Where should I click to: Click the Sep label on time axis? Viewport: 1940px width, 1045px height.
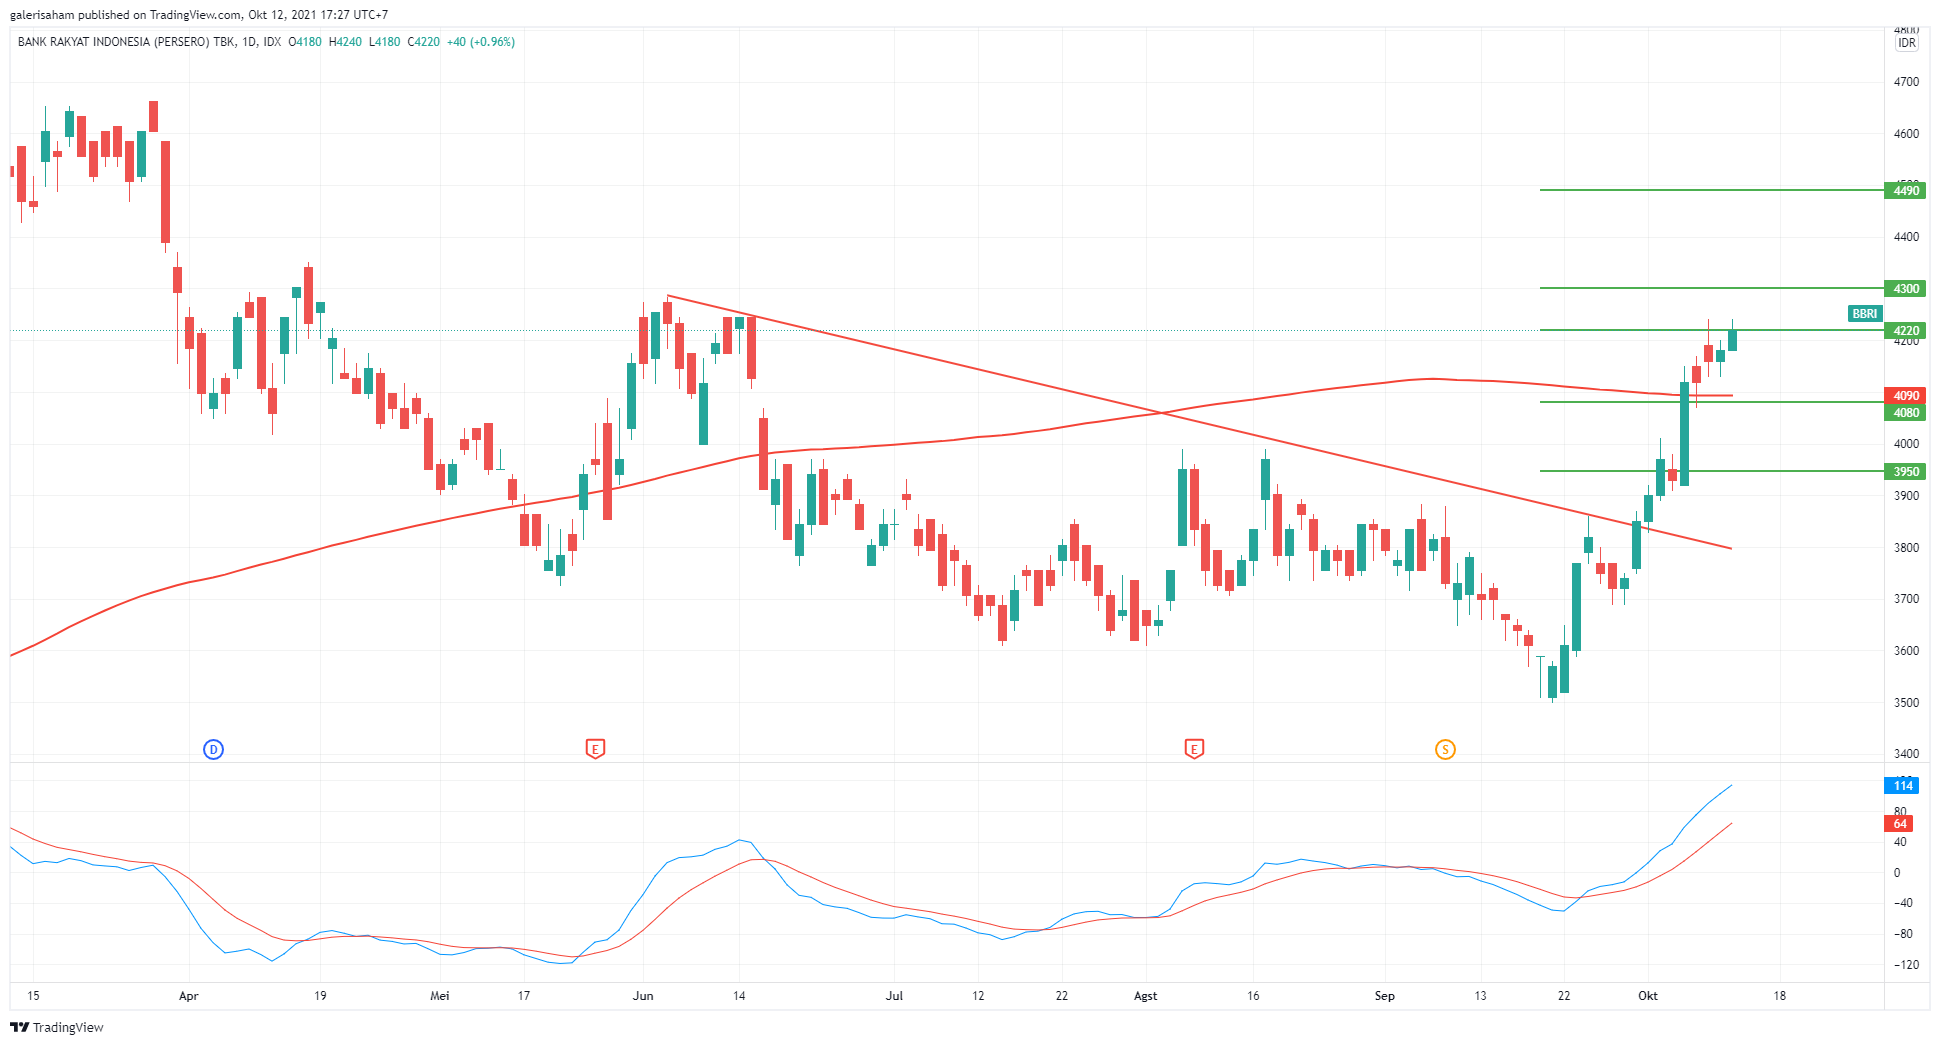pos(1384,996)
